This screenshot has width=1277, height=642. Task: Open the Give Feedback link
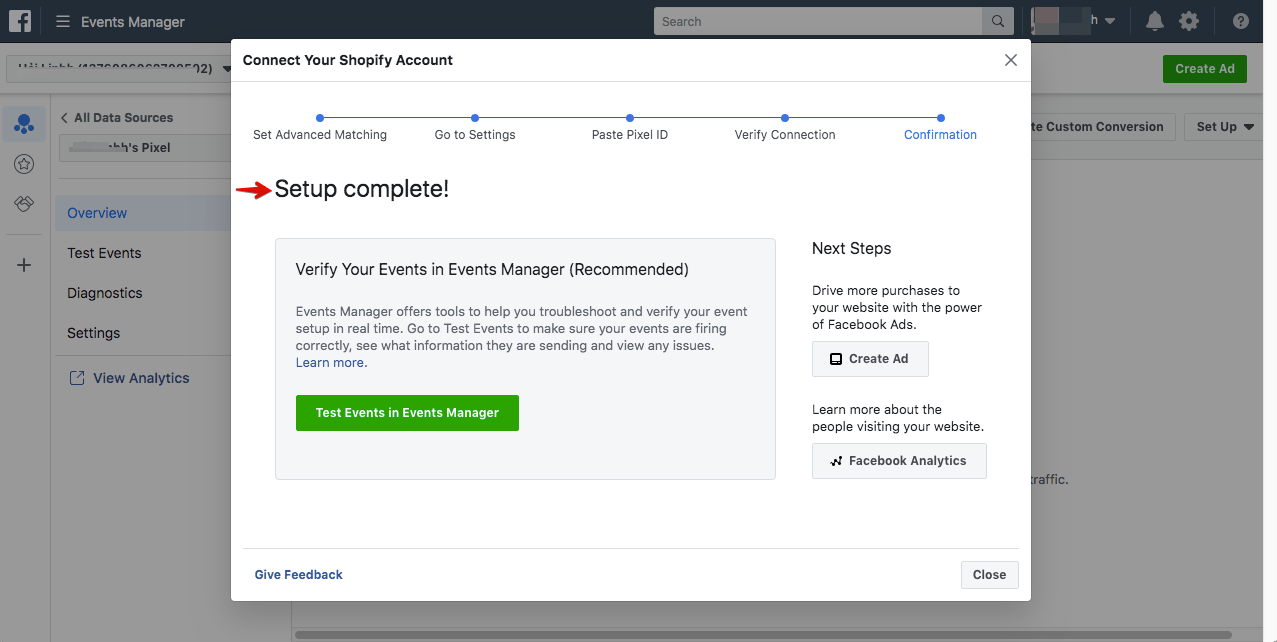pos(299,575)
